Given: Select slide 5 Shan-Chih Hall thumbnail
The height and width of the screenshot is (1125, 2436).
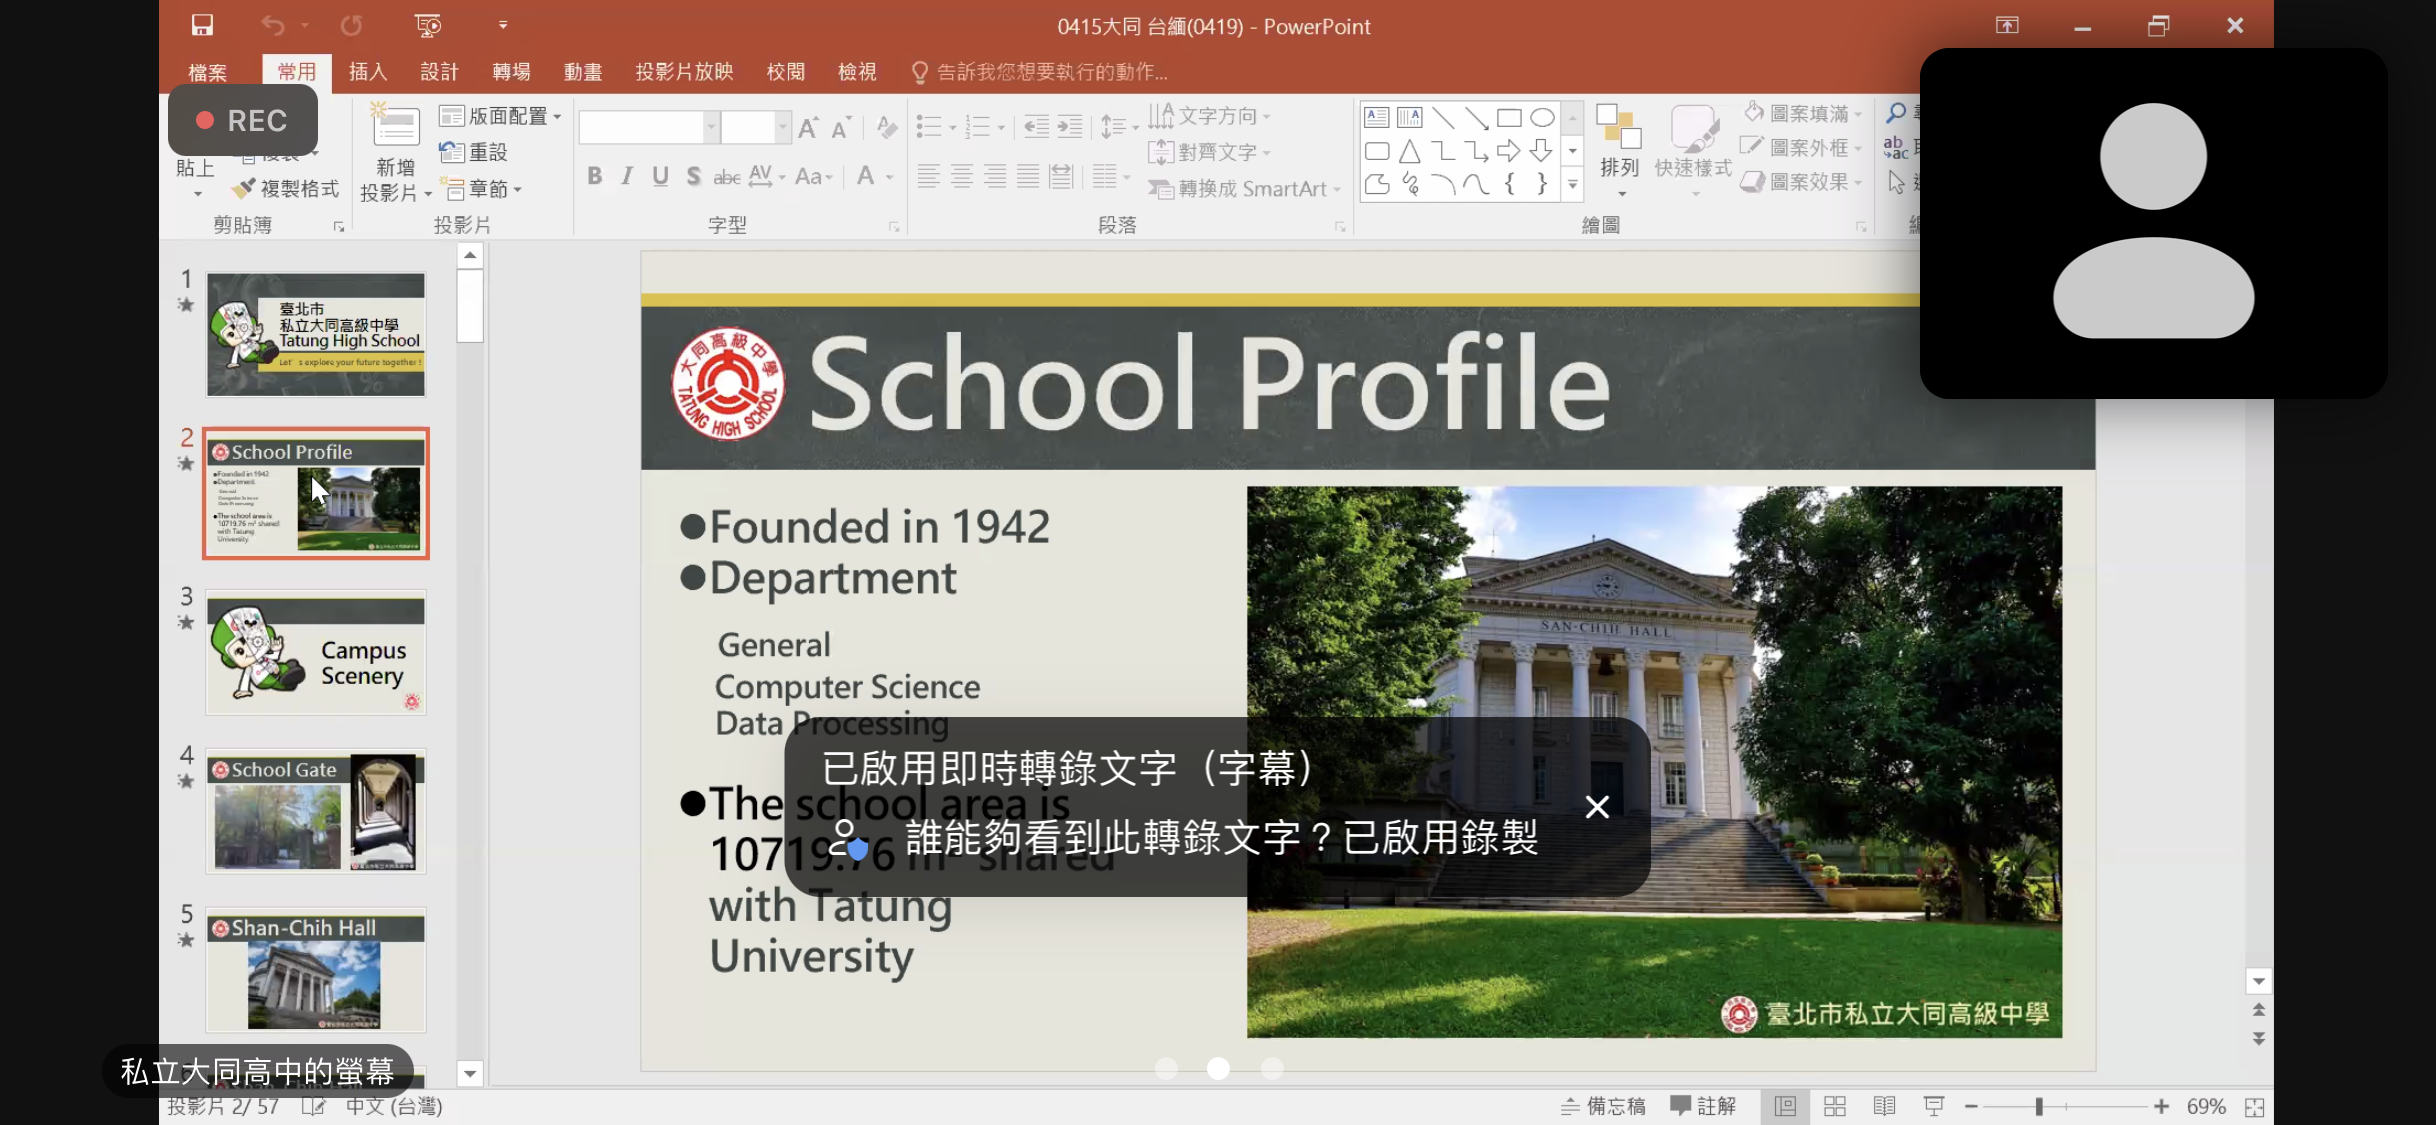Looking at the screenshot, I should click(316, 970).
